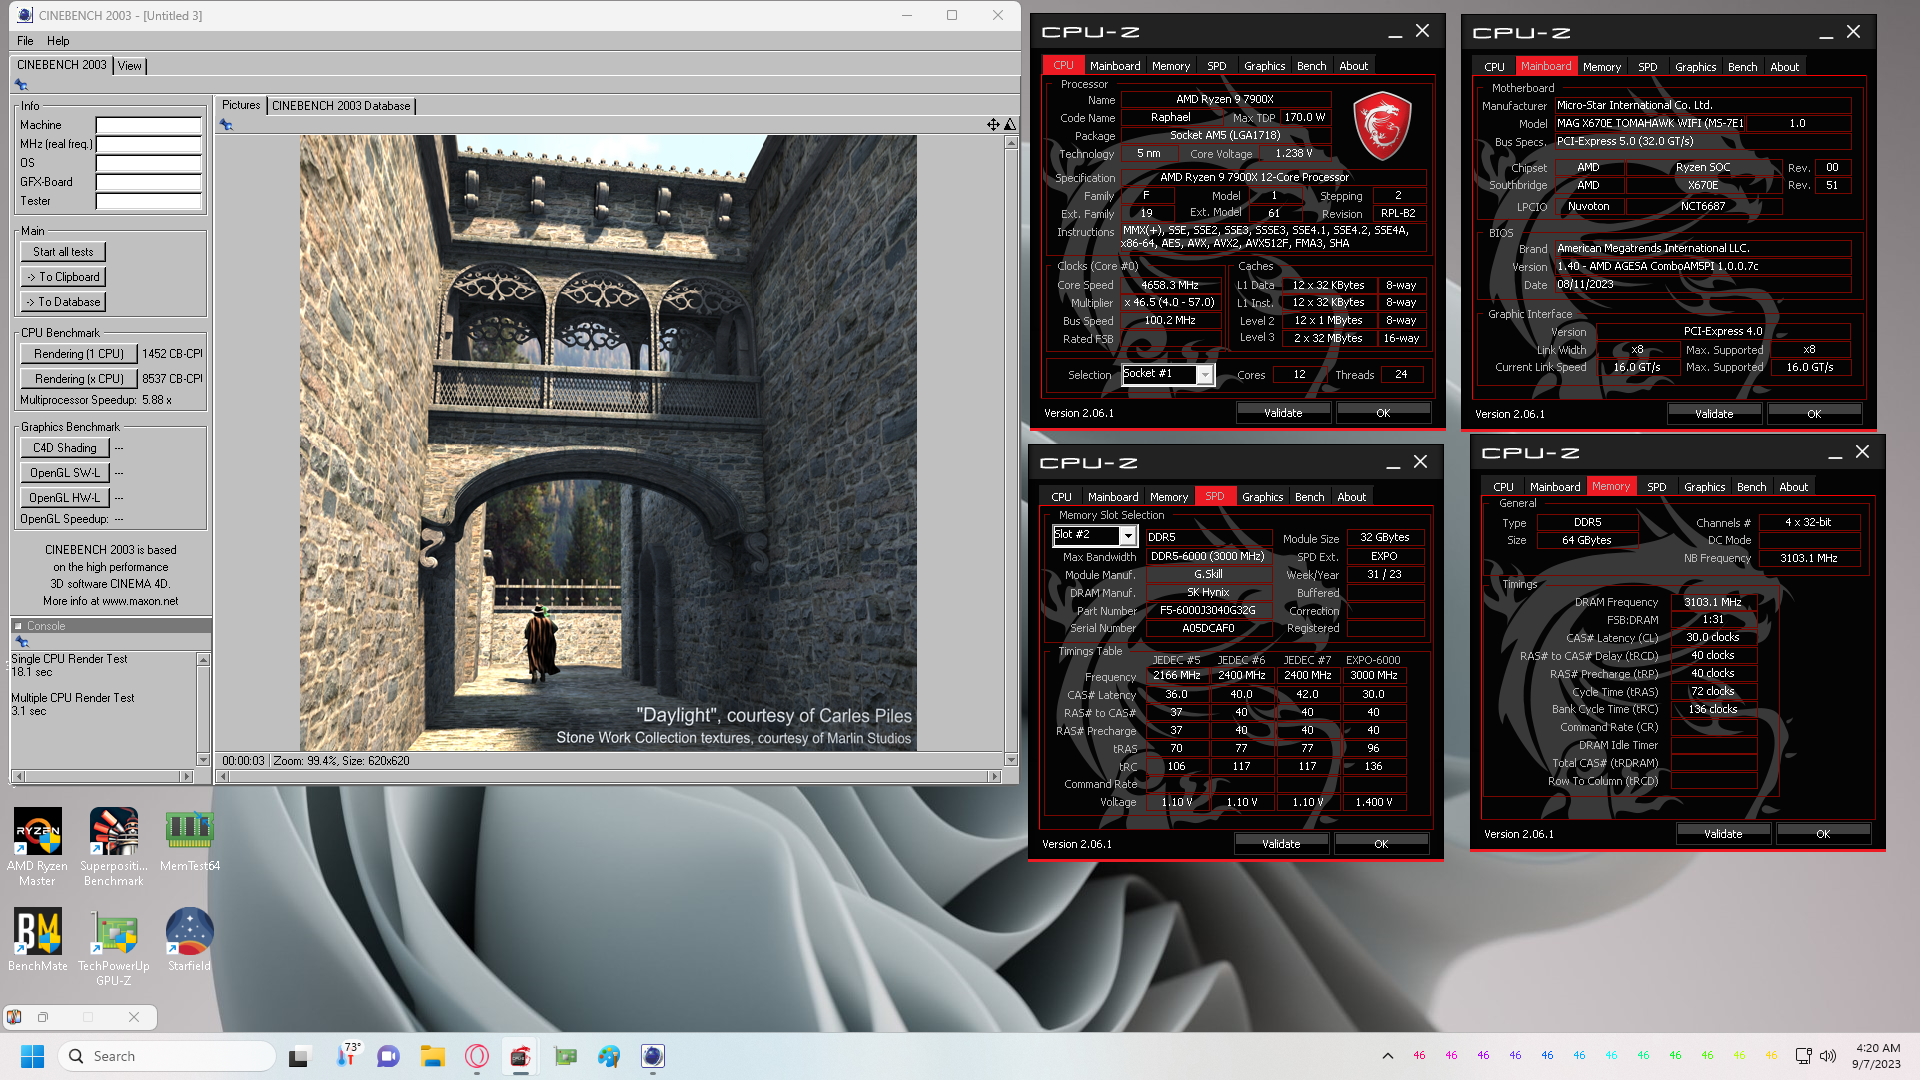Start the OpenGL SW-L test
1920x1080 pixels.
point(64,473)
